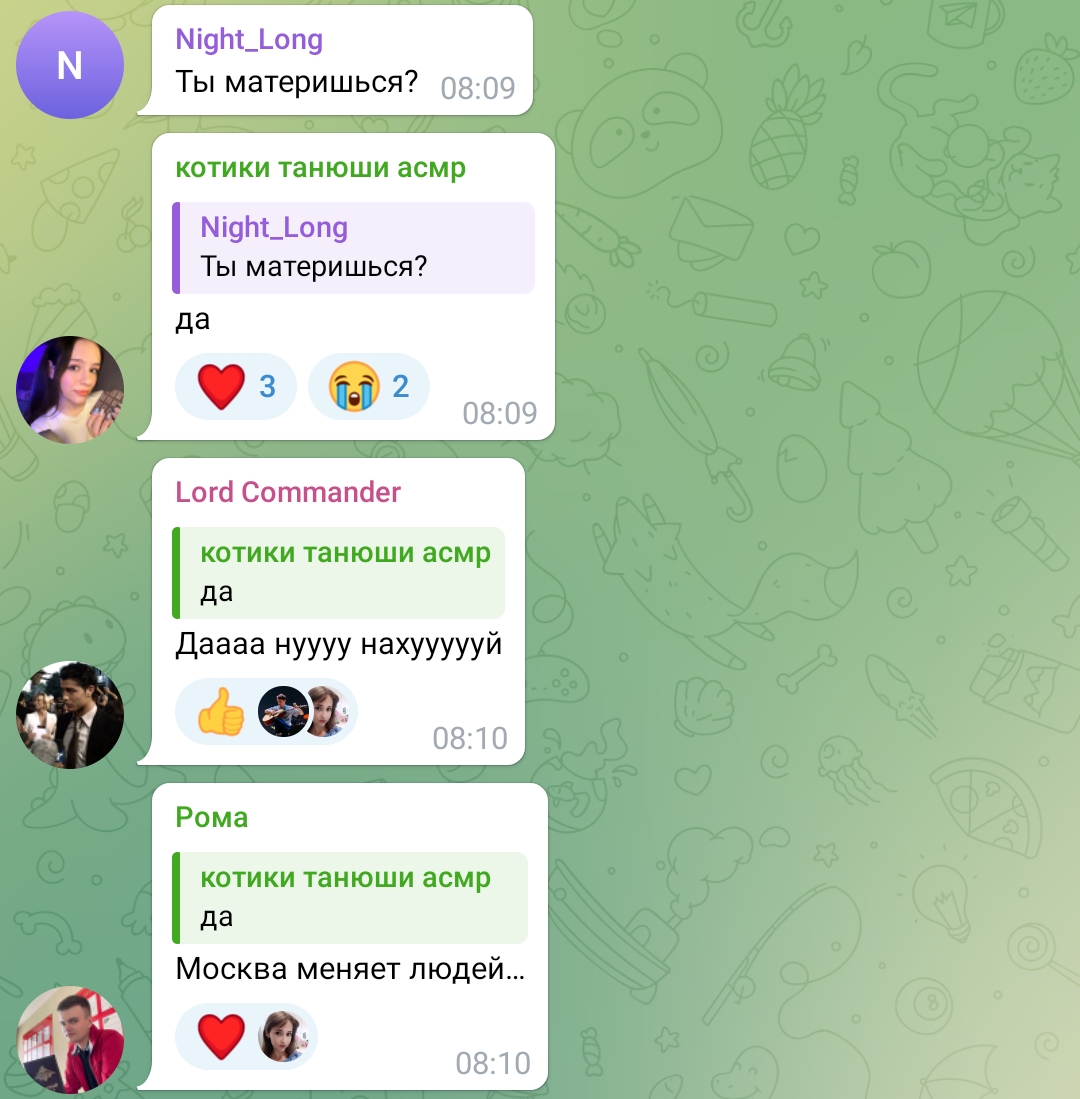Open the avatar of котики танюши асмр
Viewport: 1080px width, 1099px height.
click(70, 390)
